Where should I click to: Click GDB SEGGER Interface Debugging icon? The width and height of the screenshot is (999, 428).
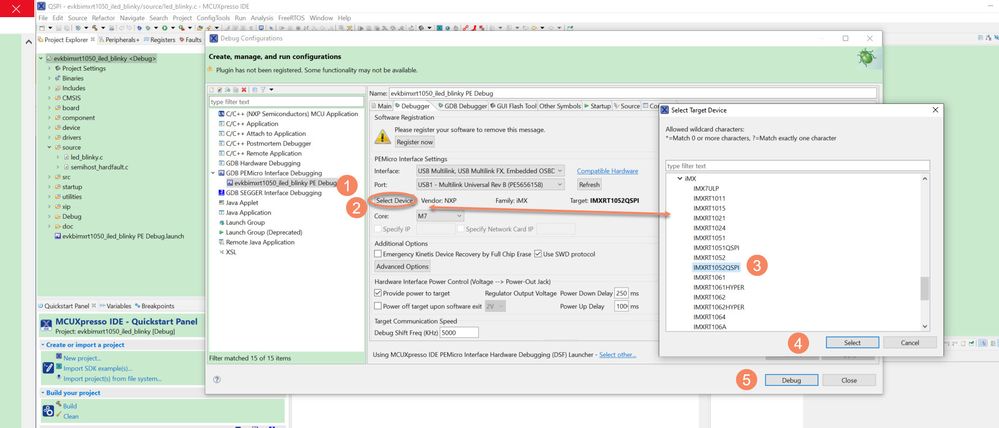coord(222,193)
